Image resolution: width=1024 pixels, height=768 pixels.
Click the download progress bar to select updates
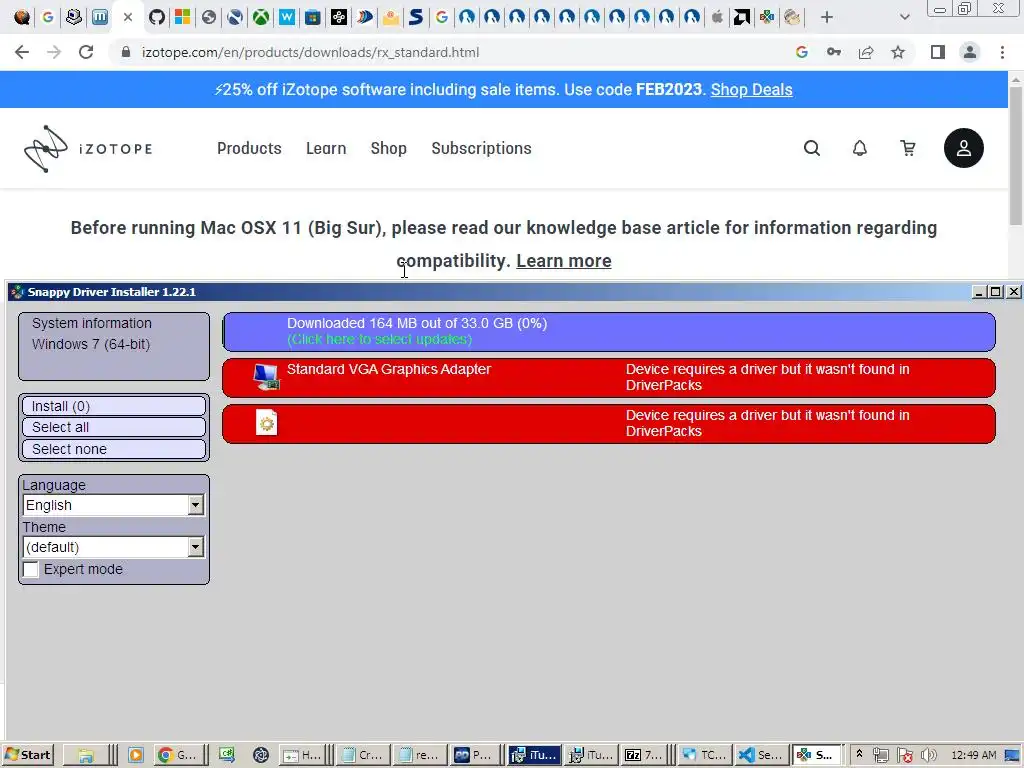click(609, 331)
